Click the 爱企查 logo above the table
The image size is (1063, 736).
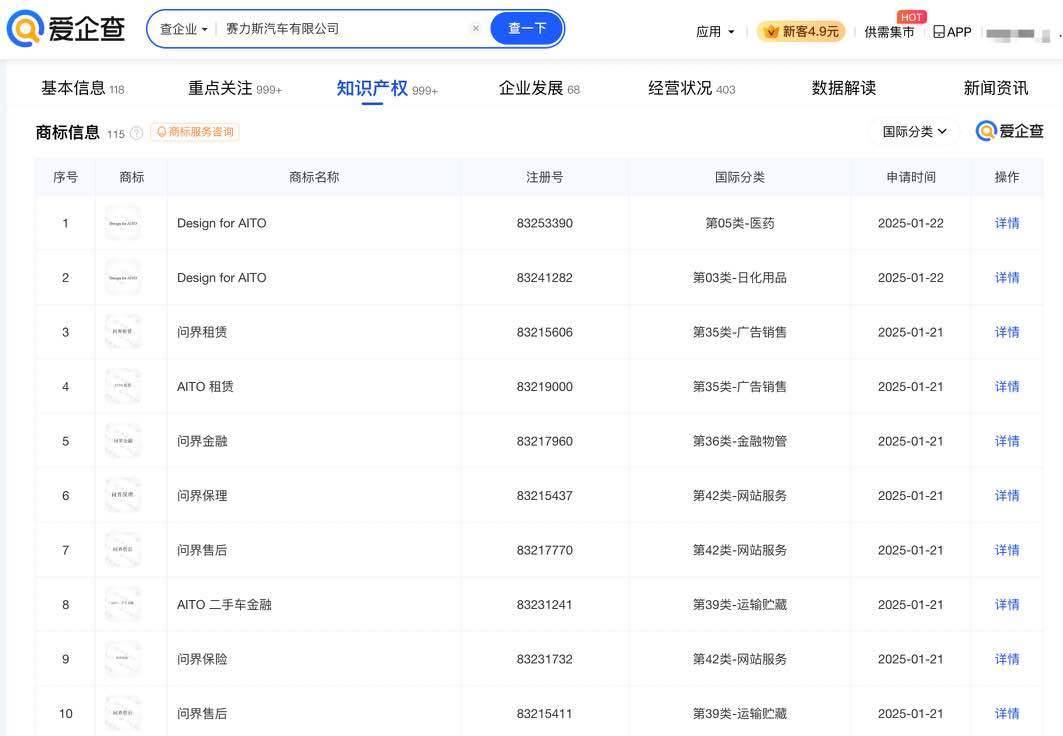pyautogui.click(x=1009, y=131)
